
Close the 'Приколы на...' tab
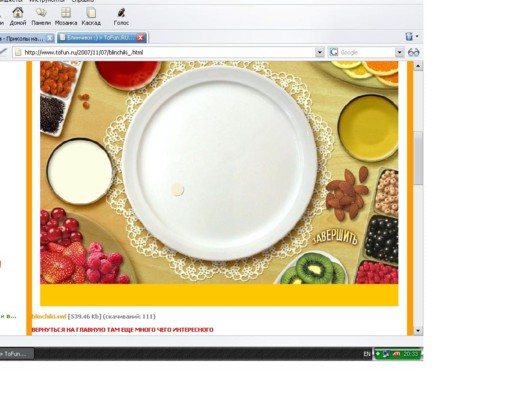(x=49, y=38)
